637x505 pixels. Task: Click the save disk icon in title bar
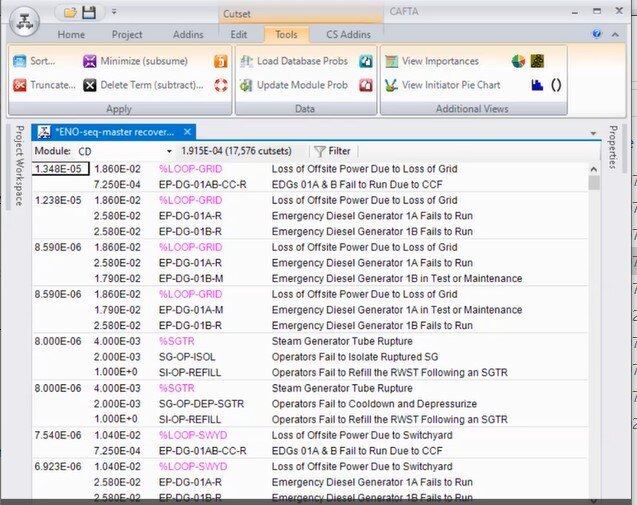89,12
